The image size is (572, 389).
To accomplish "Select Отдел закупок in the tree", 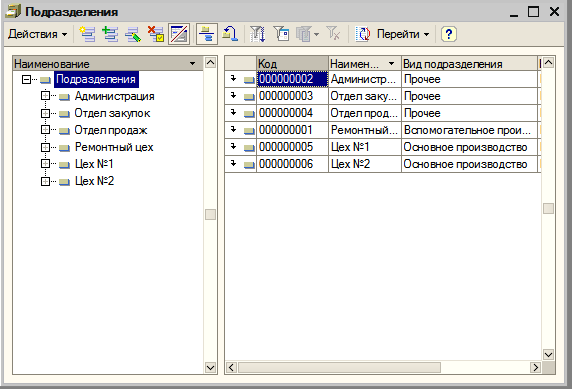I will (112, 113).
